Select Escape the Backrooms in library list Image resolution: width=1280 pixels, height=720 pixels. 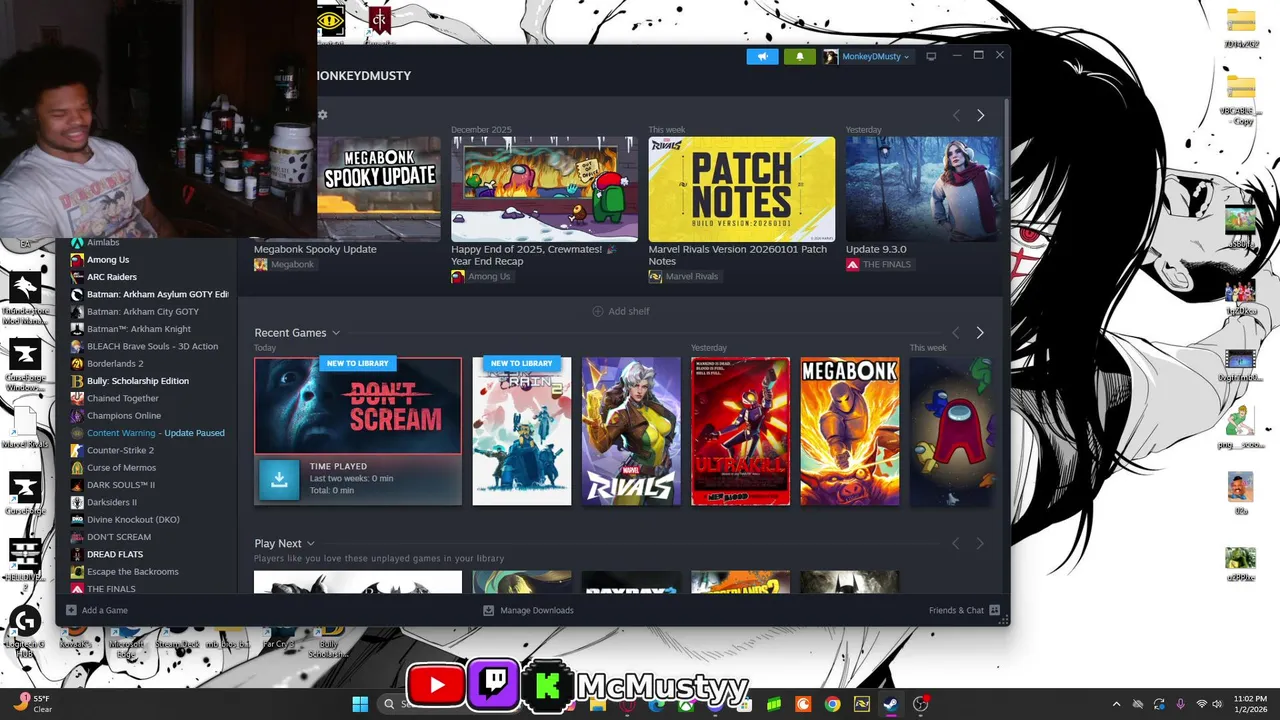(133, 572)
